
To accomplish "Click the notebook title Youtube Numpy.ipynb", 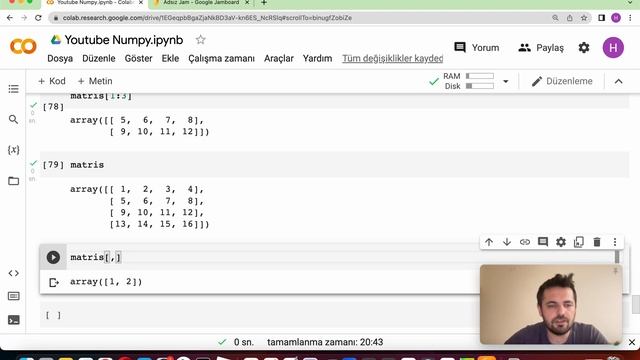I will coord(124,40).
